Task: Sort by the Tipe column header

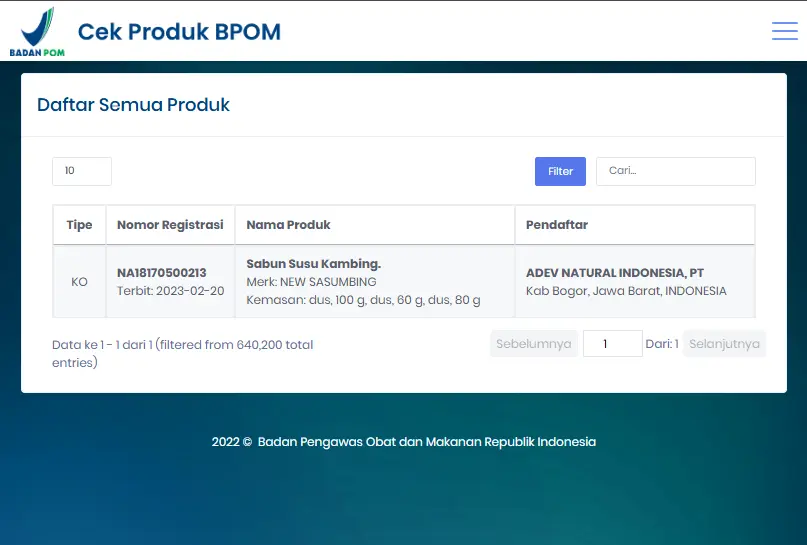Action: [x=79, y=225]
